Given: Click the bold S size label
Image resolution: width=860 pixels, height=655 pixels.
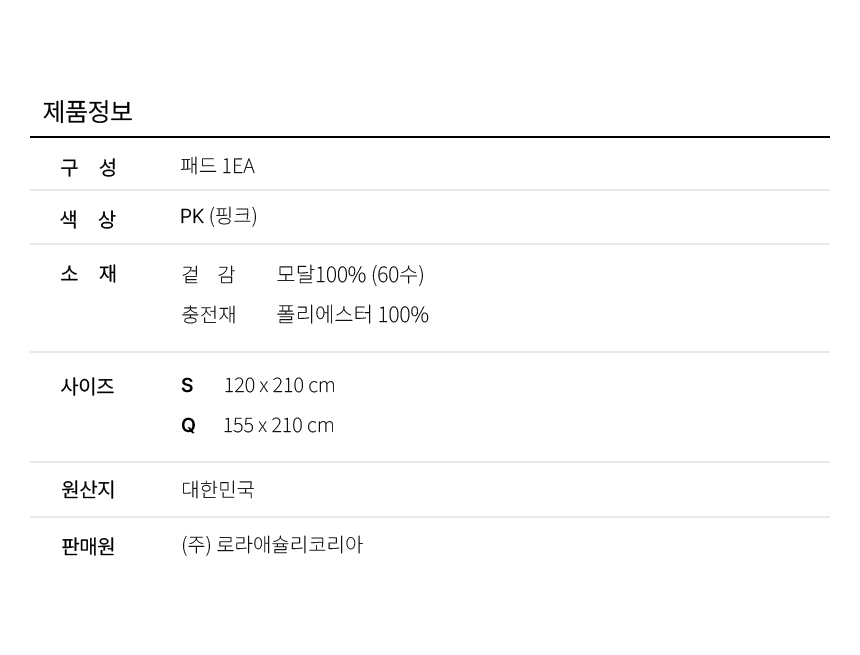Looking at the screenshot, I should pos(187,385).
